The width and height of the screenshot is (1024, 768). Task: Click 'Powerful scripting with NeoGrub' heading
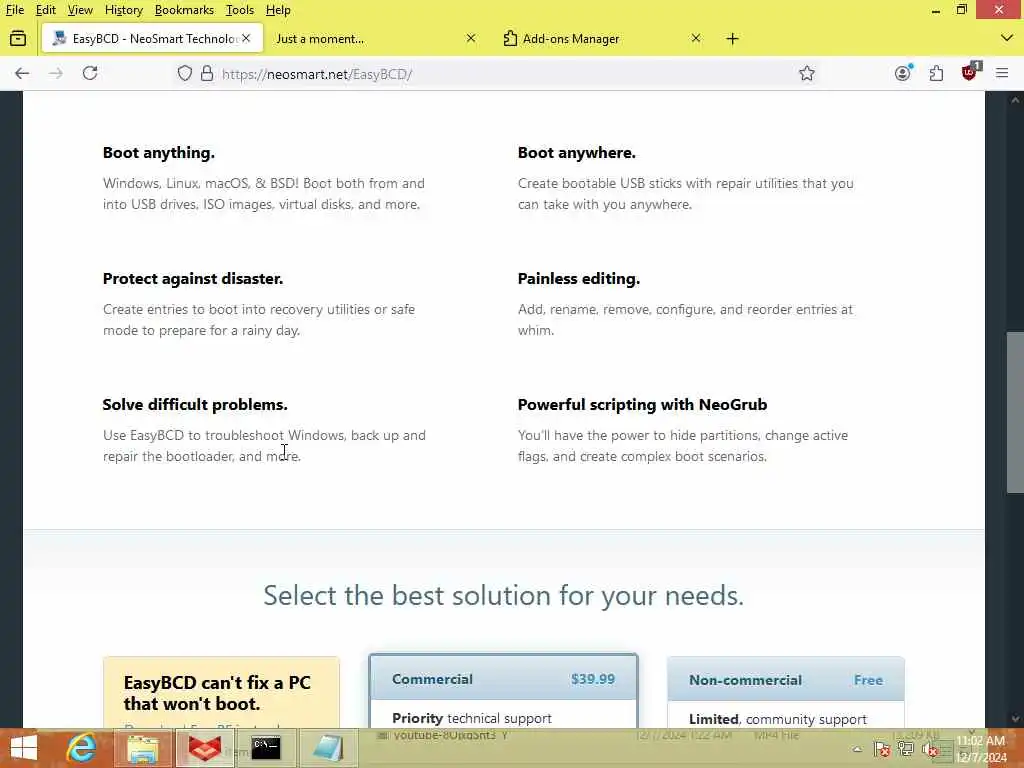click(642, 405)
